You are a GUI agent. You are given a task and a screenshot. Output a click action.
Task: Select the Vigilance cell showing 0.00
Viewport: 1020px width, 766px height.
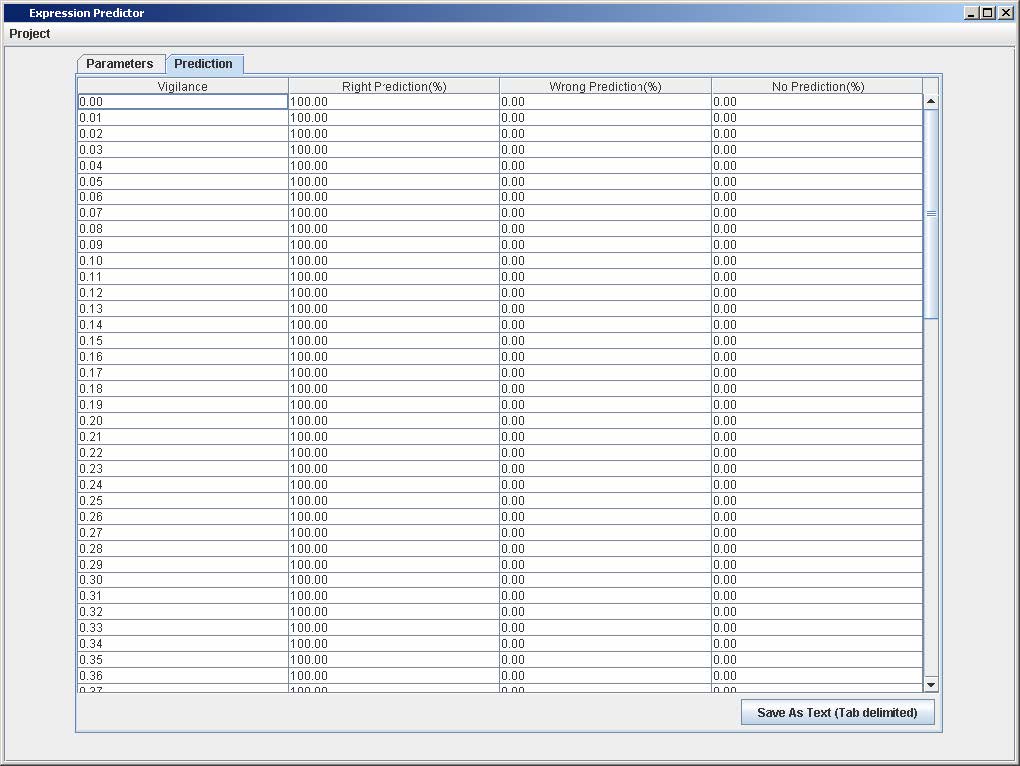pos(183,102)
